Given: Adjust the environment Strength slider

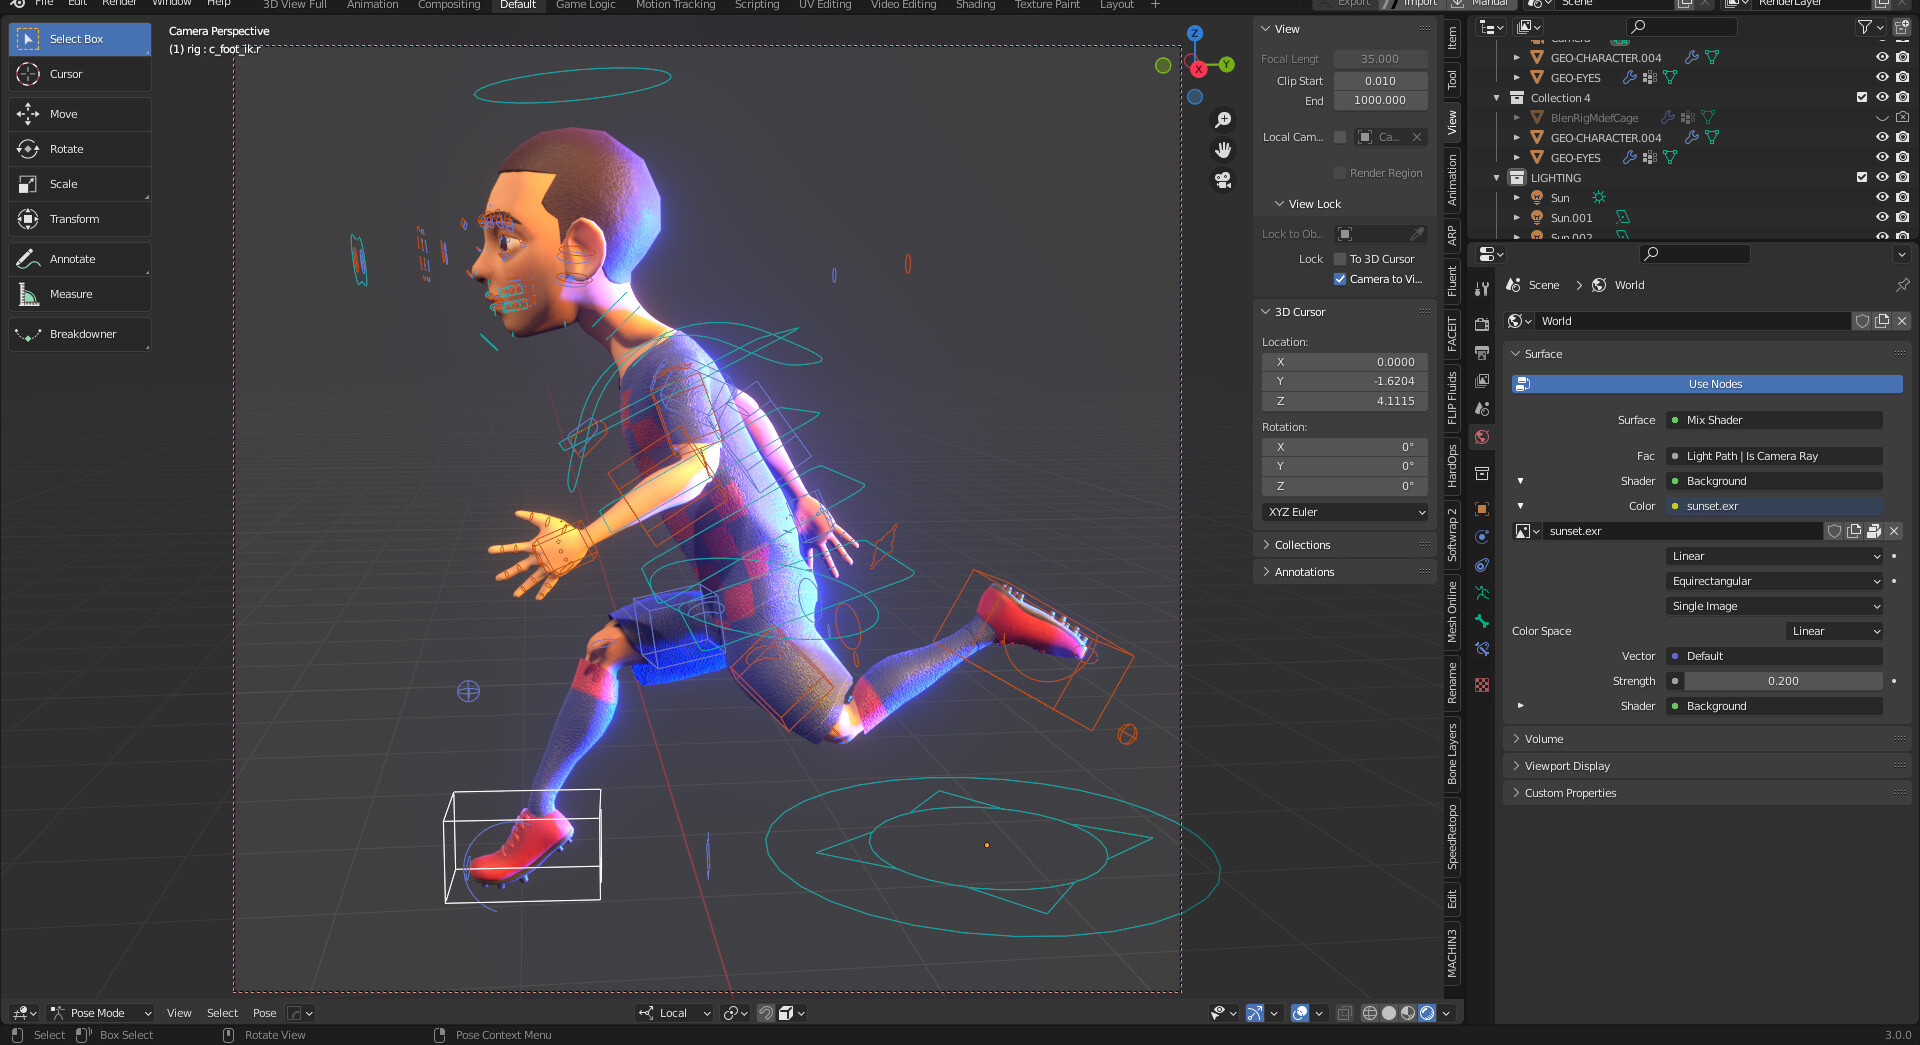Looking at the screenshot, I should click(1783, 680).
